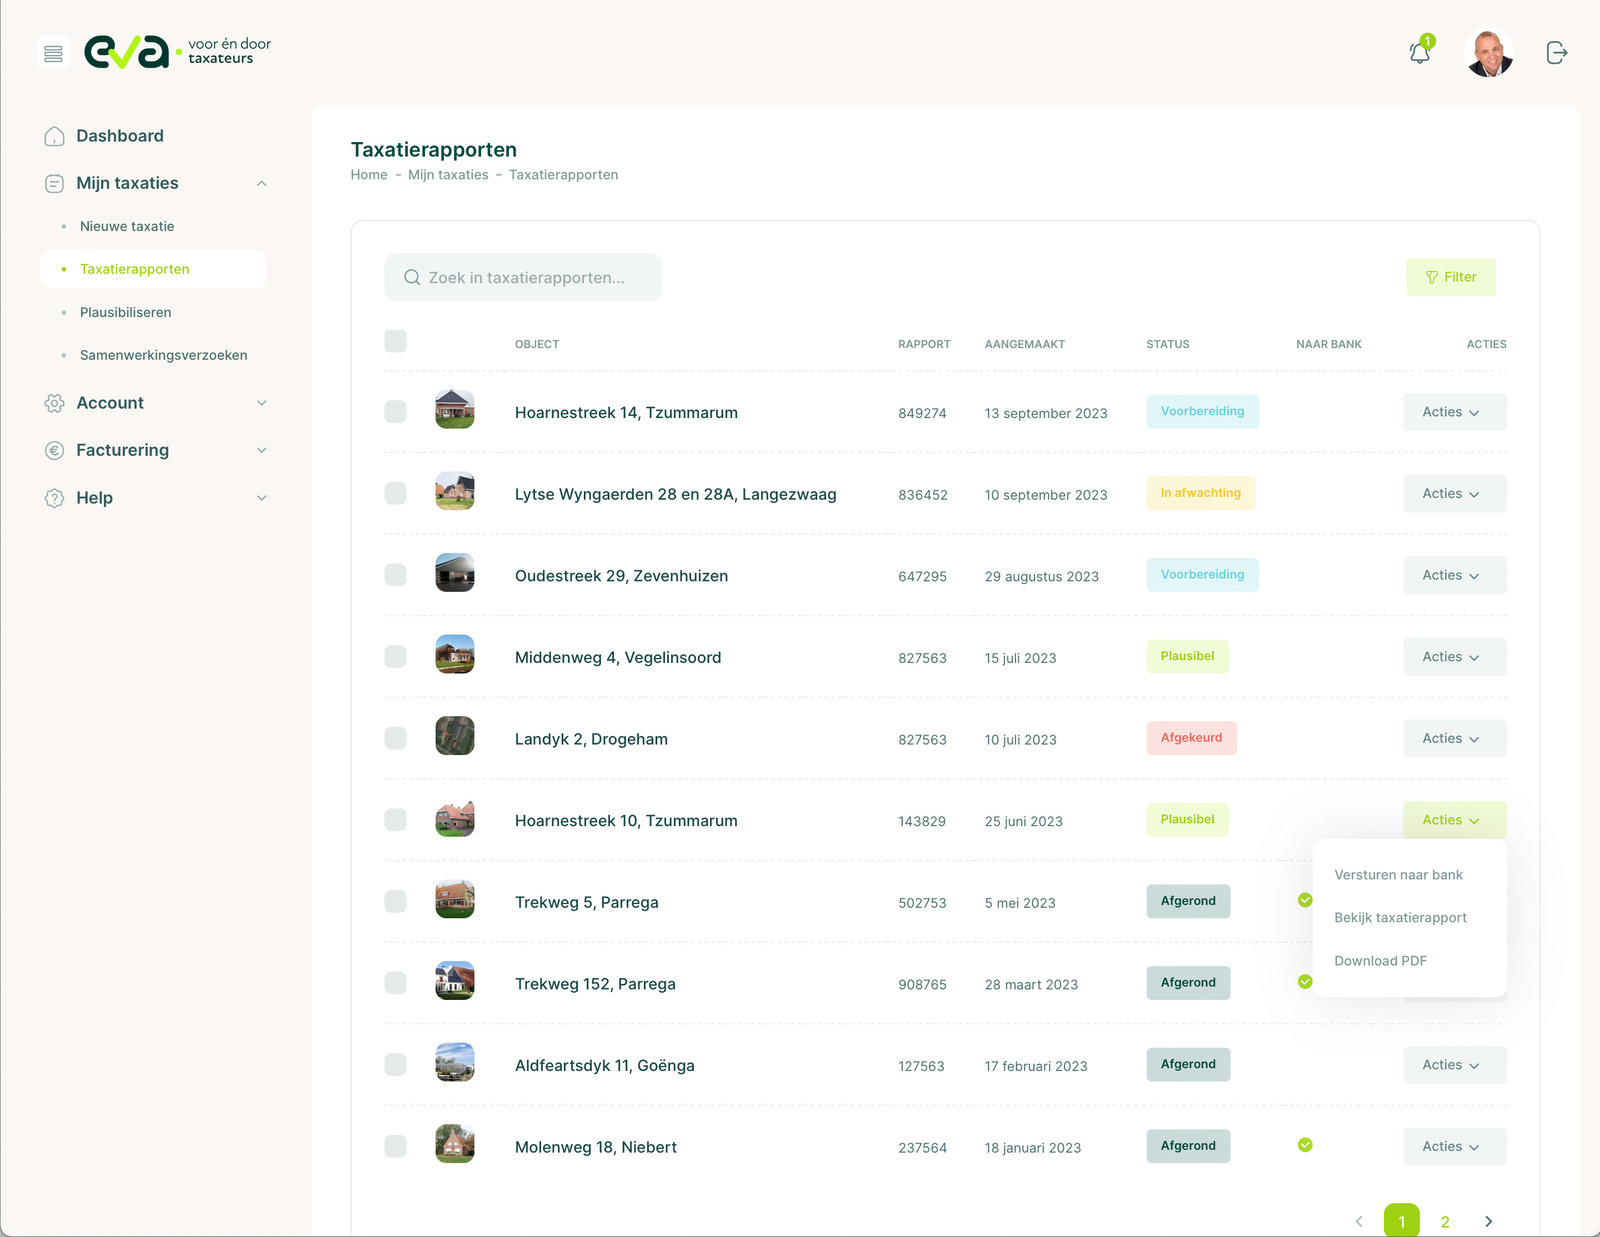Click the Facturering euro icon
Image resolution: width=1600 pixels, height=1237 pixels.
[55, 450]
